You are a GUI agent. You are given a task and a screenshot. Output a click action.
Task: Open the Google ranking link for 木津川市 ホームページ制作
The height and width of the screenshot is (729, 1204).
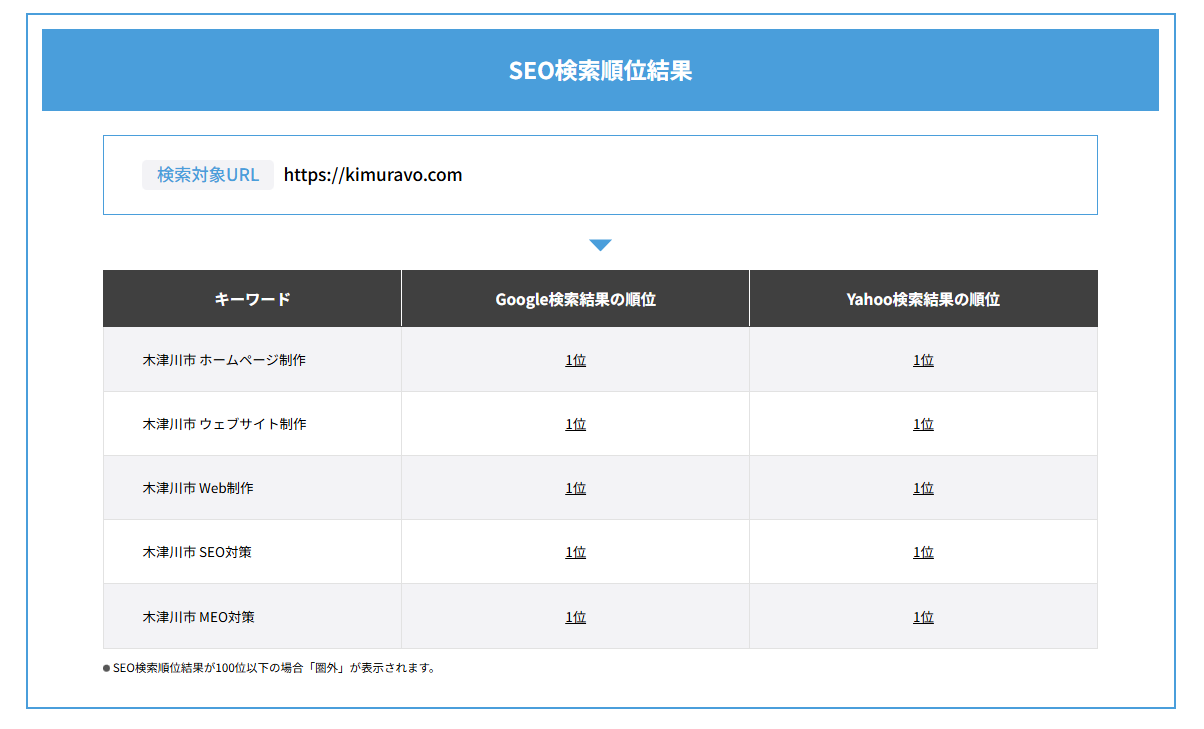pyautogui.click(x=575, y=359)
